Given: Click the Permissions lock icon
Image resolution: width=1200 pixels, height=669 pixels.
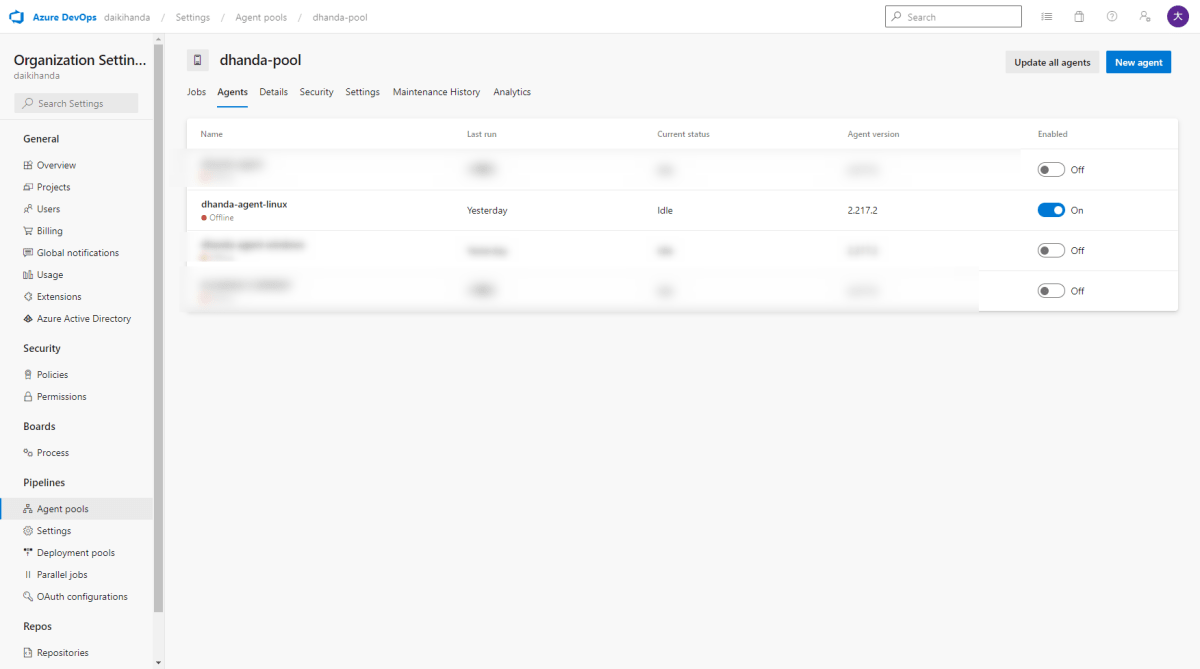Looking at the screenshot, I should tap(28, 397).
